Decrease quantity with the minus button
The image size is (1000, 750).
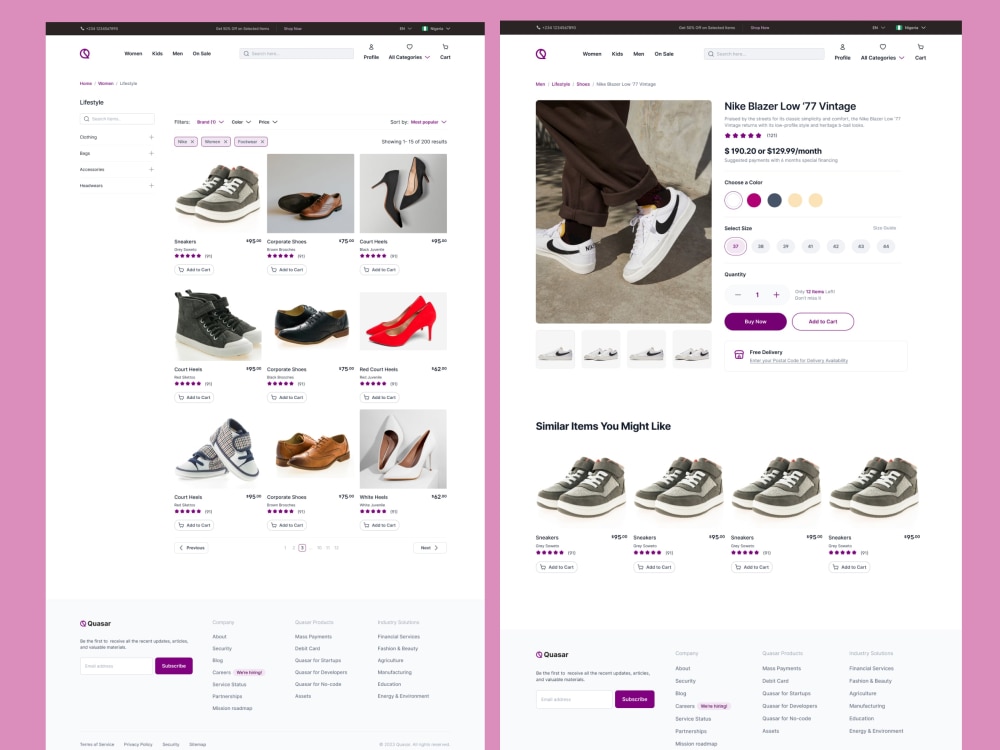point(738,295)
